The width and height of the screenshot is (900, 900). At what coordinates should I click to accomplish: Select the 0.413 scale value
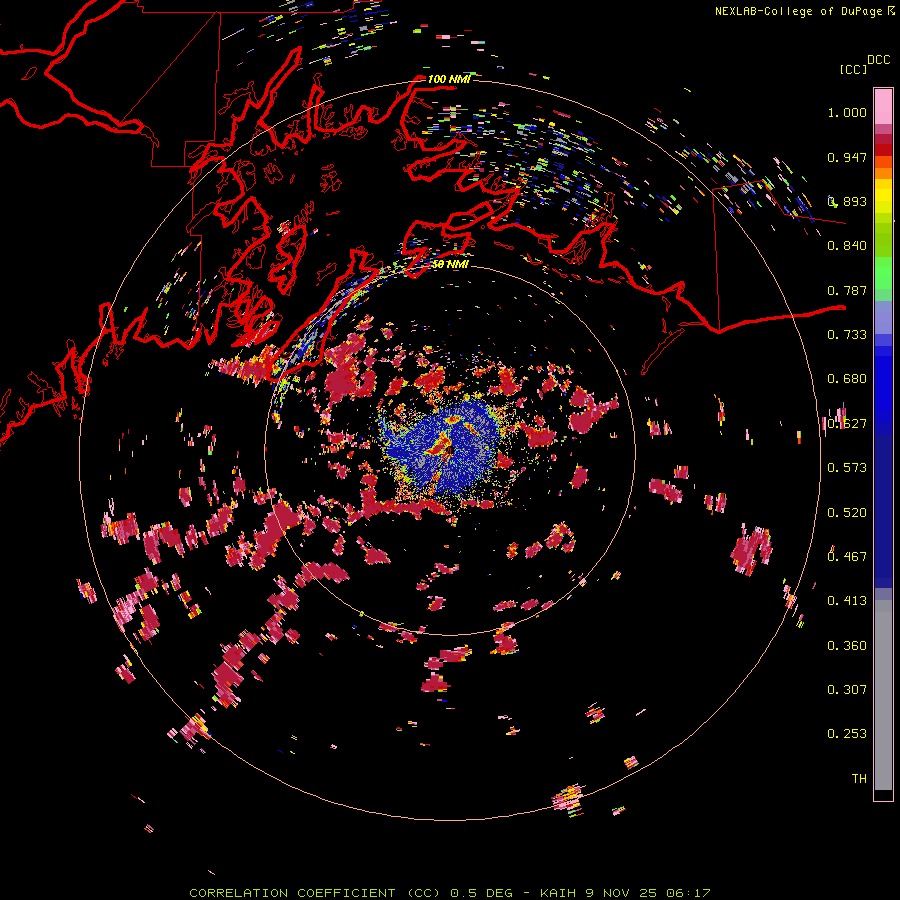point(847,601)
